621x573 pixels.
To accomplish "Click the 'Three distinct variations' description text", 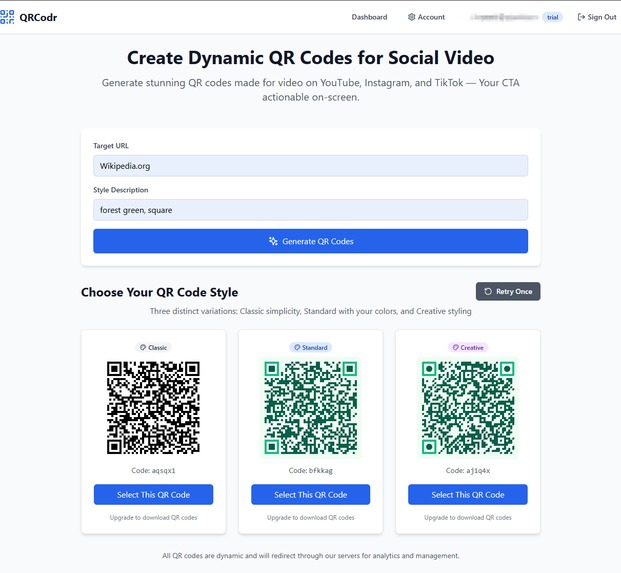I will click(x=310, y=311).
